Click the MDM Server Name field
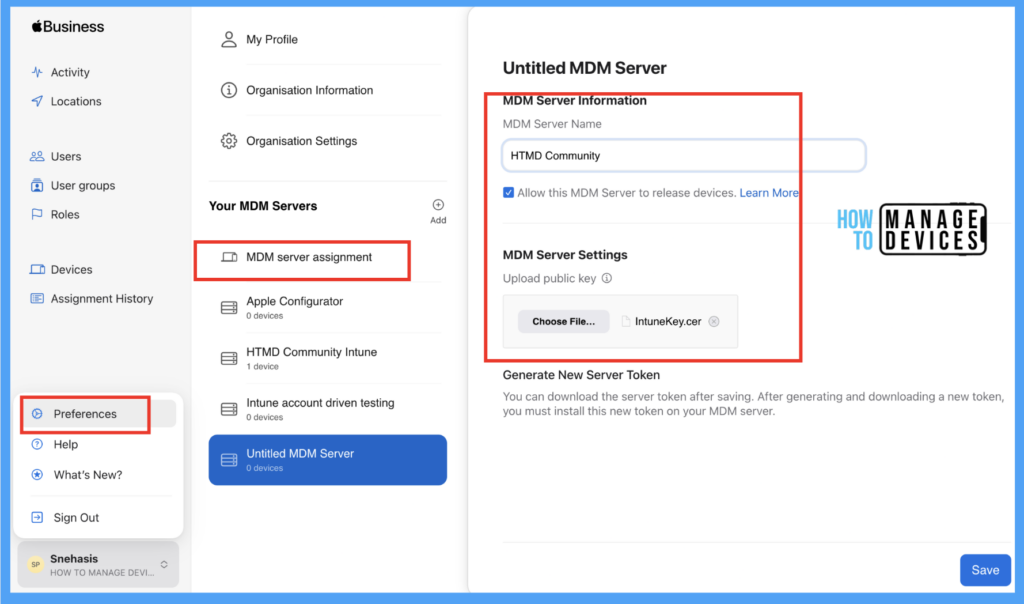The width and height of the screenshot is (1024, 604). (684, 155)
